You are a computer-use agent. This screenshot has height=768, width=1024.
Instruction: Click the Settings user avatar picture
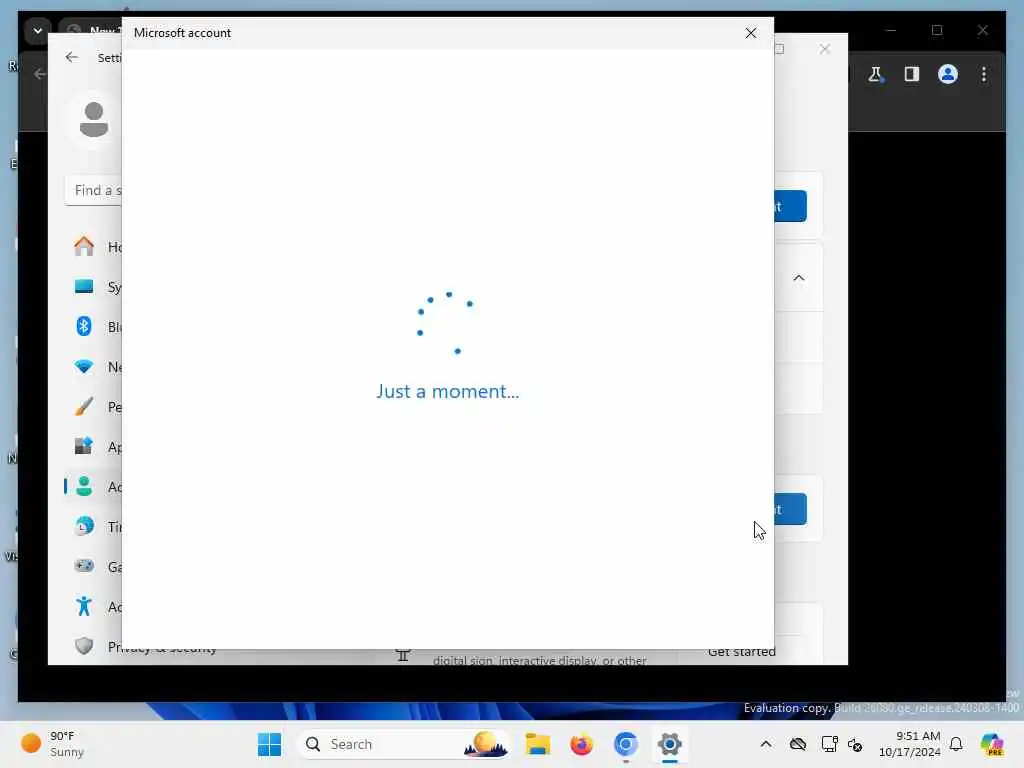point(94,120)
